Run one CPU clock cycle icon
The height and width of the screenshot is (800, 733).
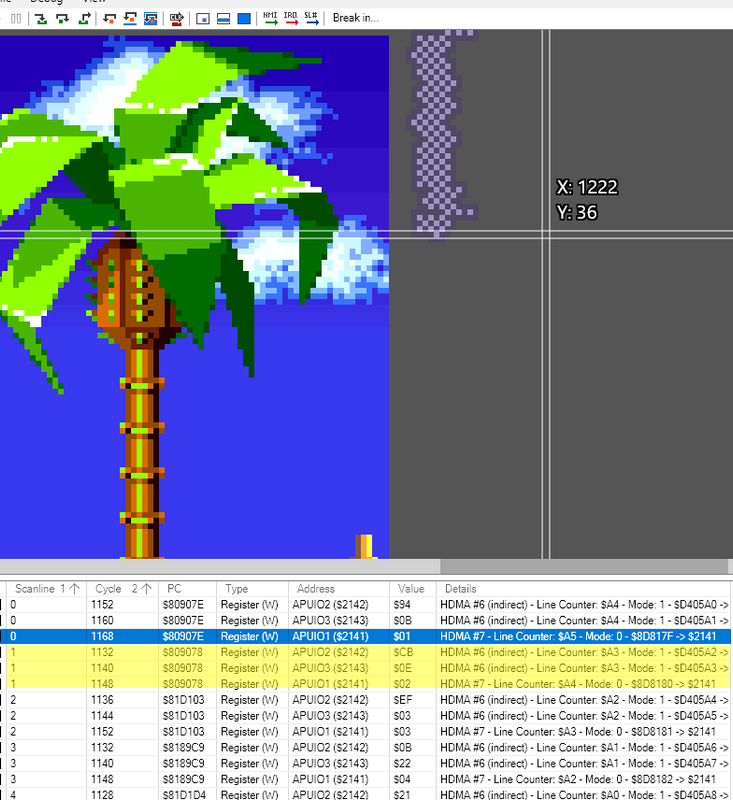click(x=176, y=19)
